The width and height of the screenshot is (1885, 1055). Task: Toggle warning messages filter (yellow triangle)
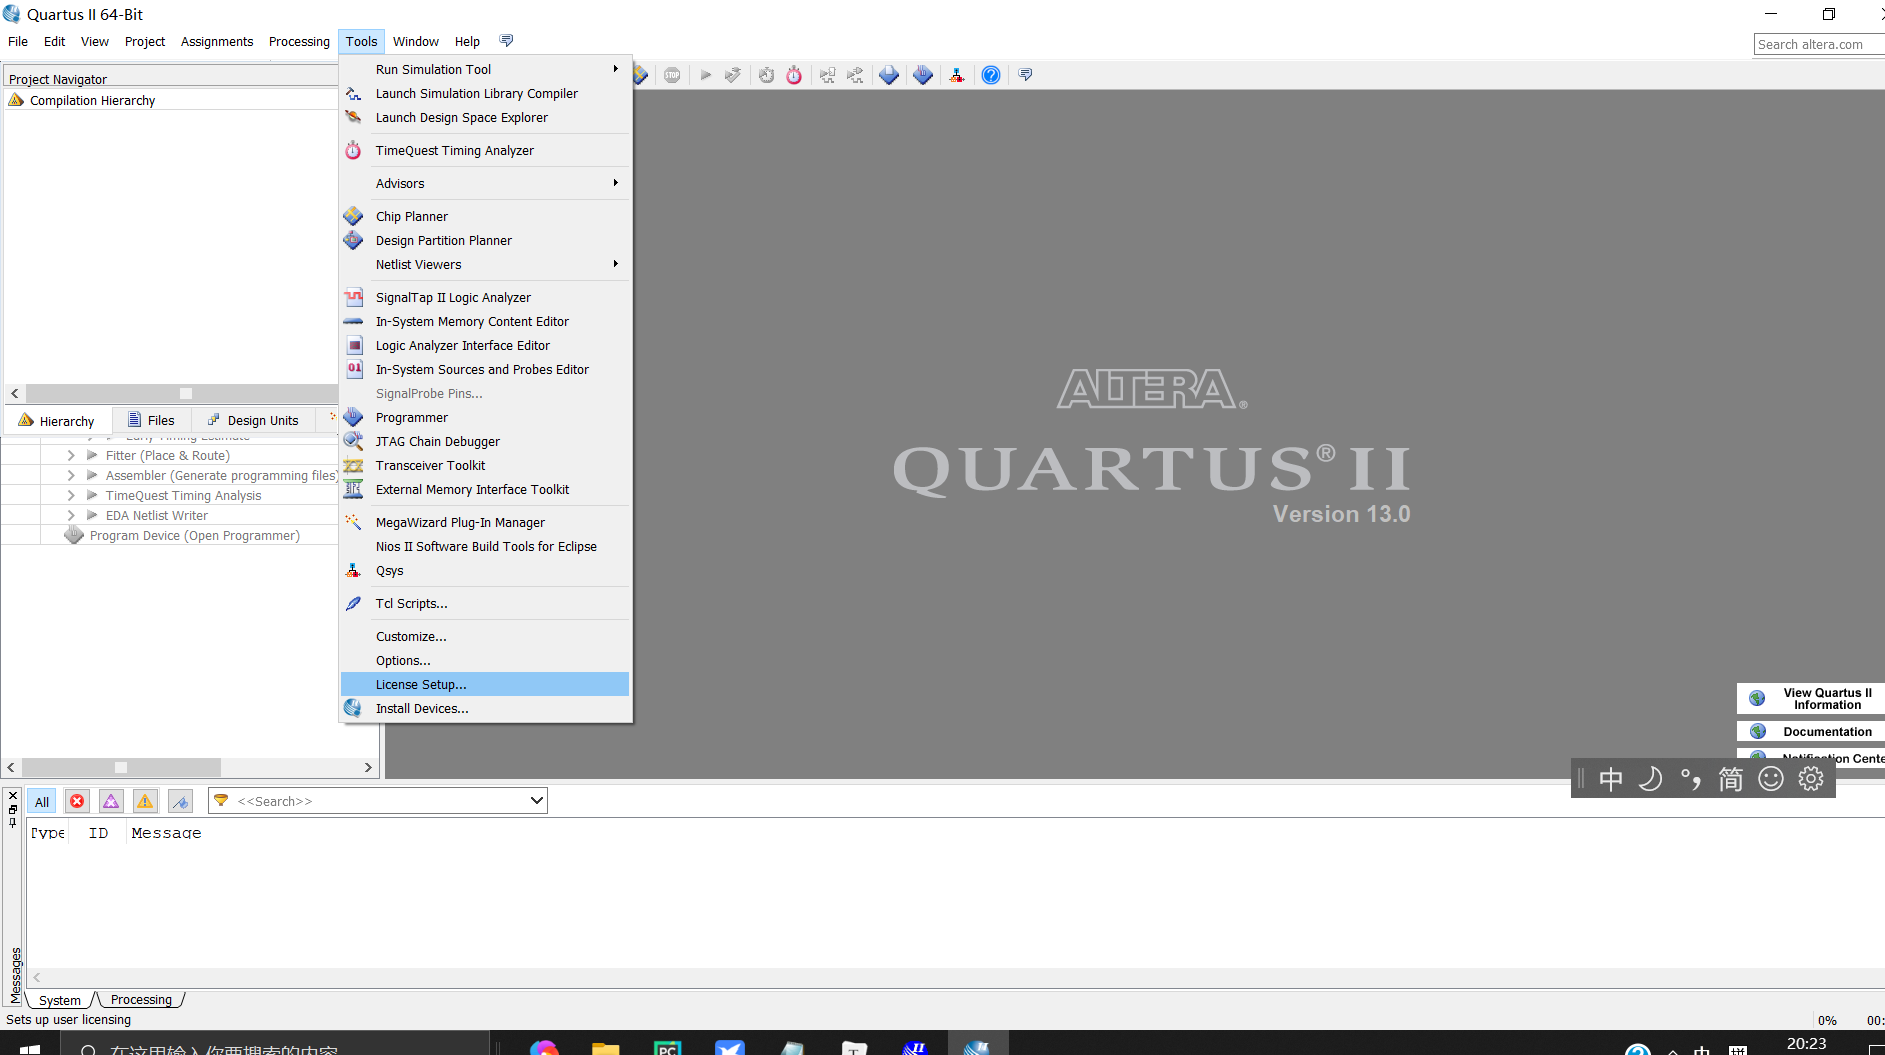(145, 801)
